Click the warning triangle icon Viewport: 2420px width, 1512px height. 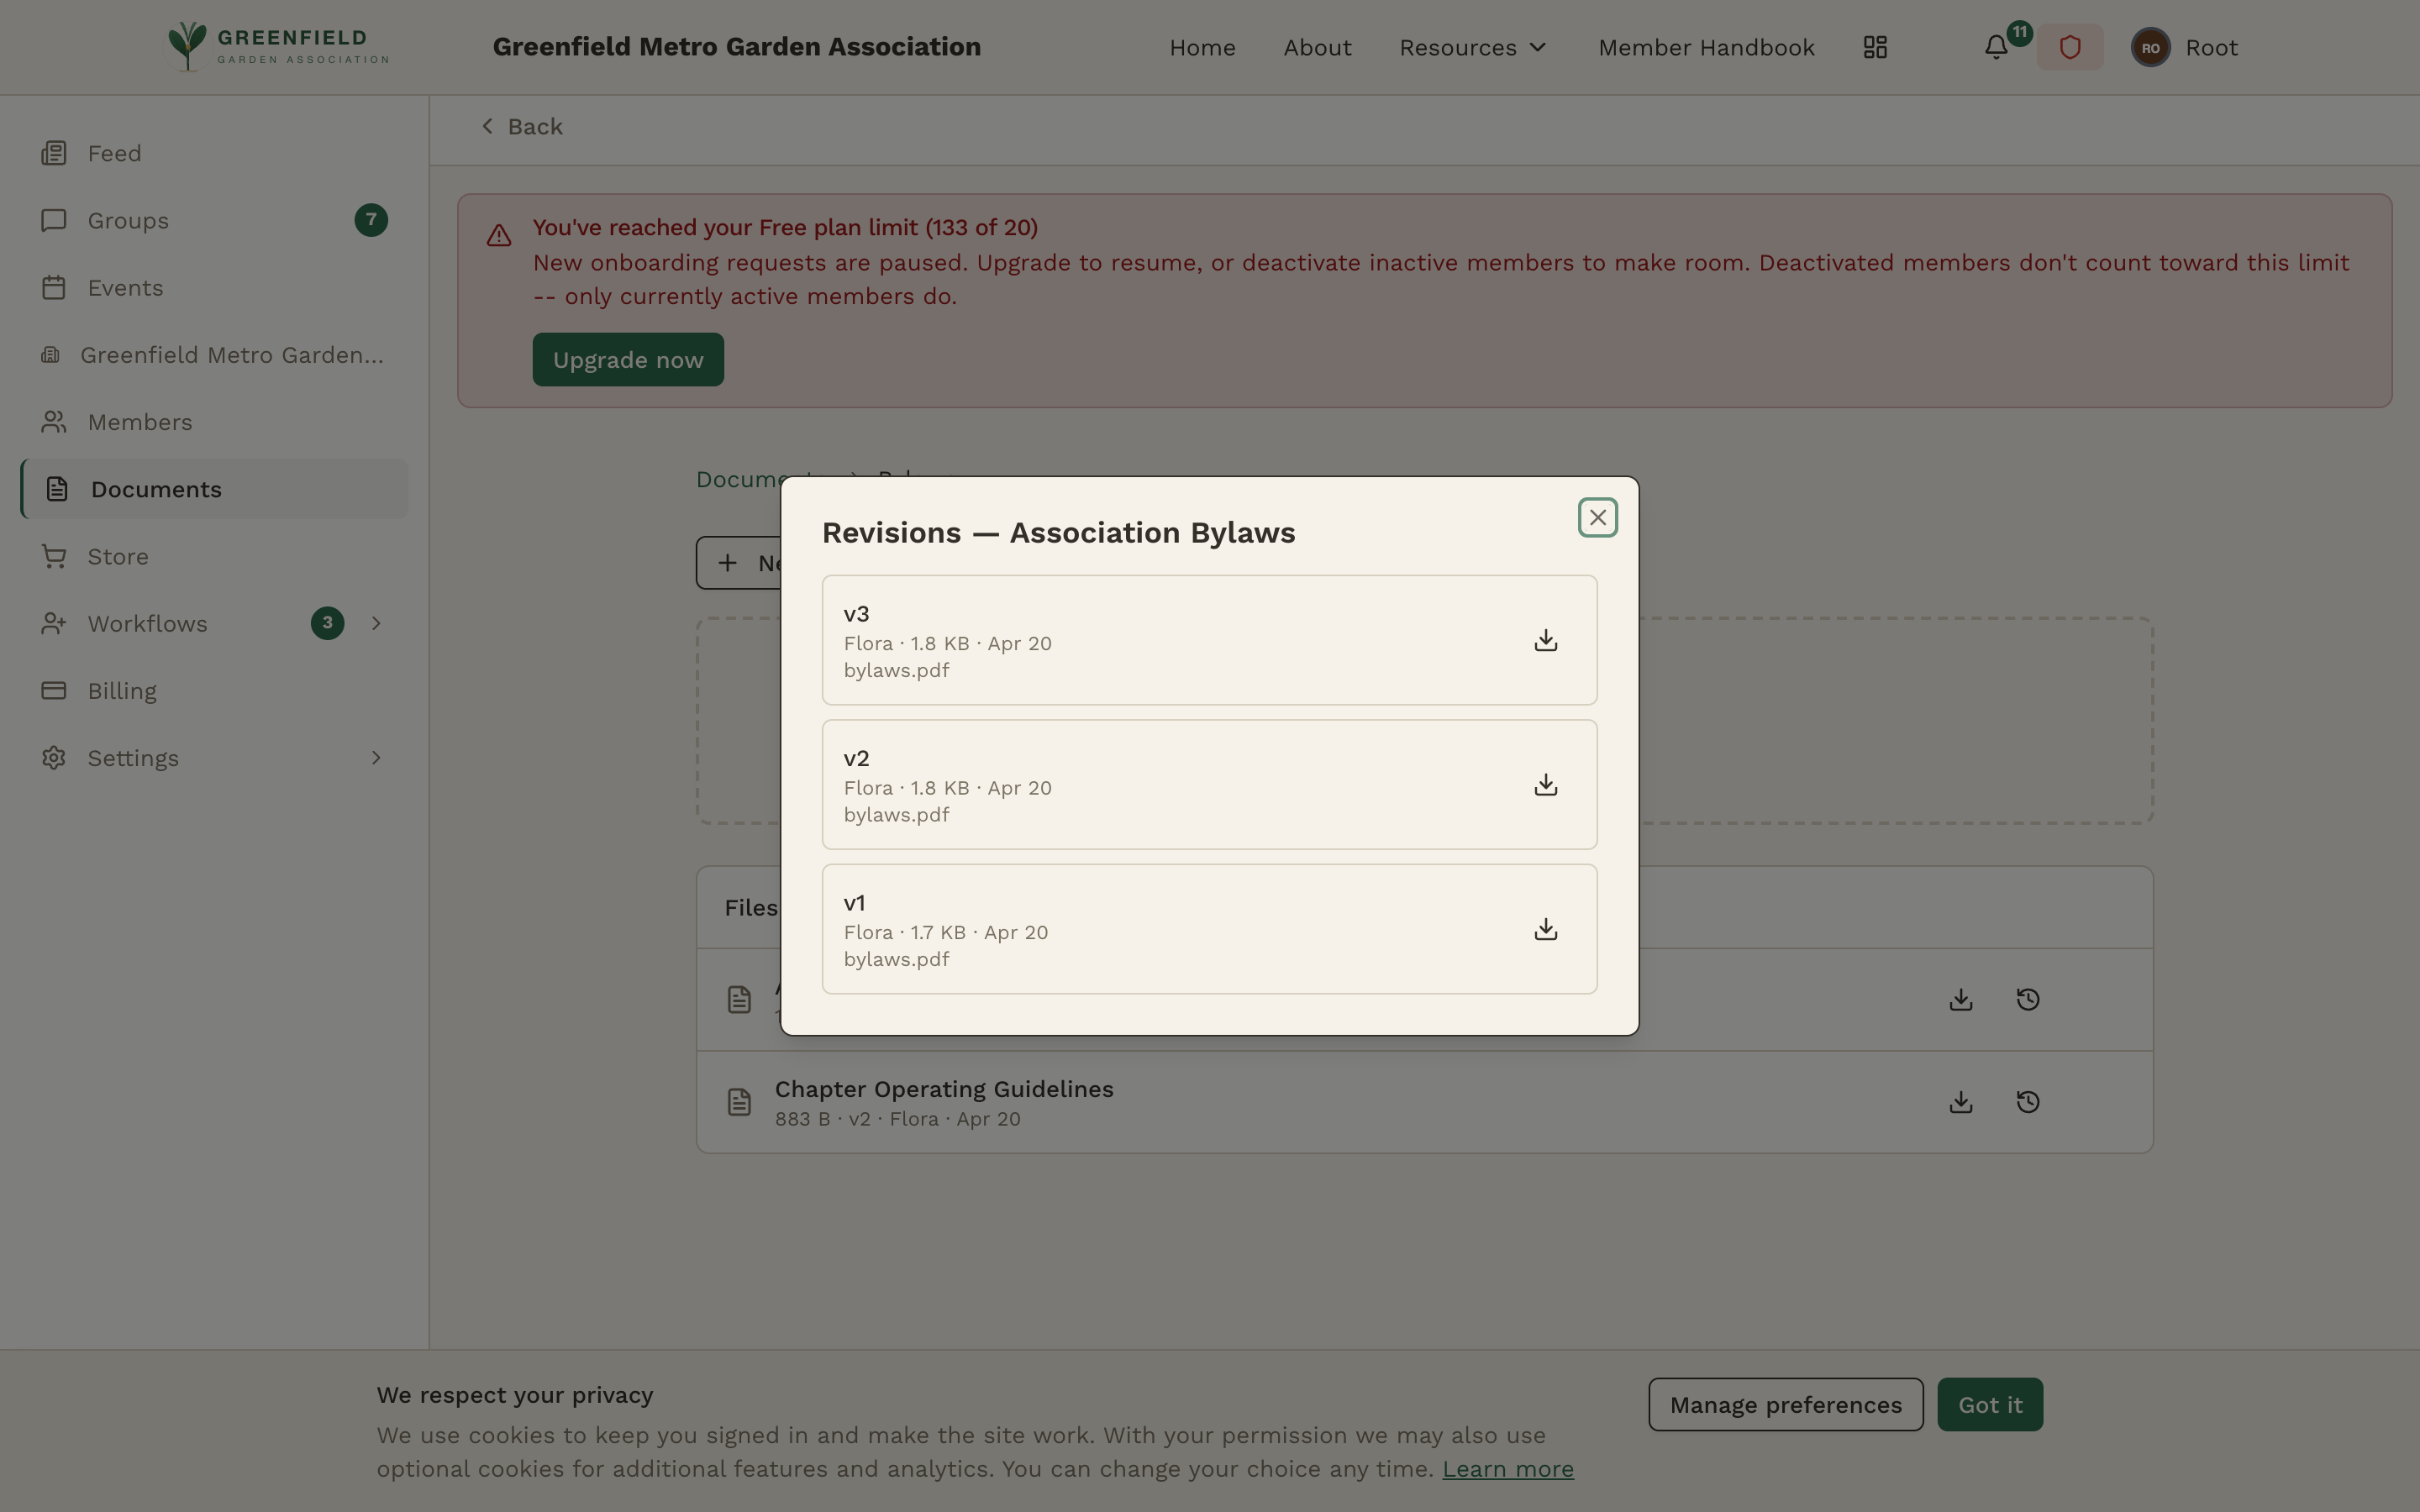coord(499,235)
